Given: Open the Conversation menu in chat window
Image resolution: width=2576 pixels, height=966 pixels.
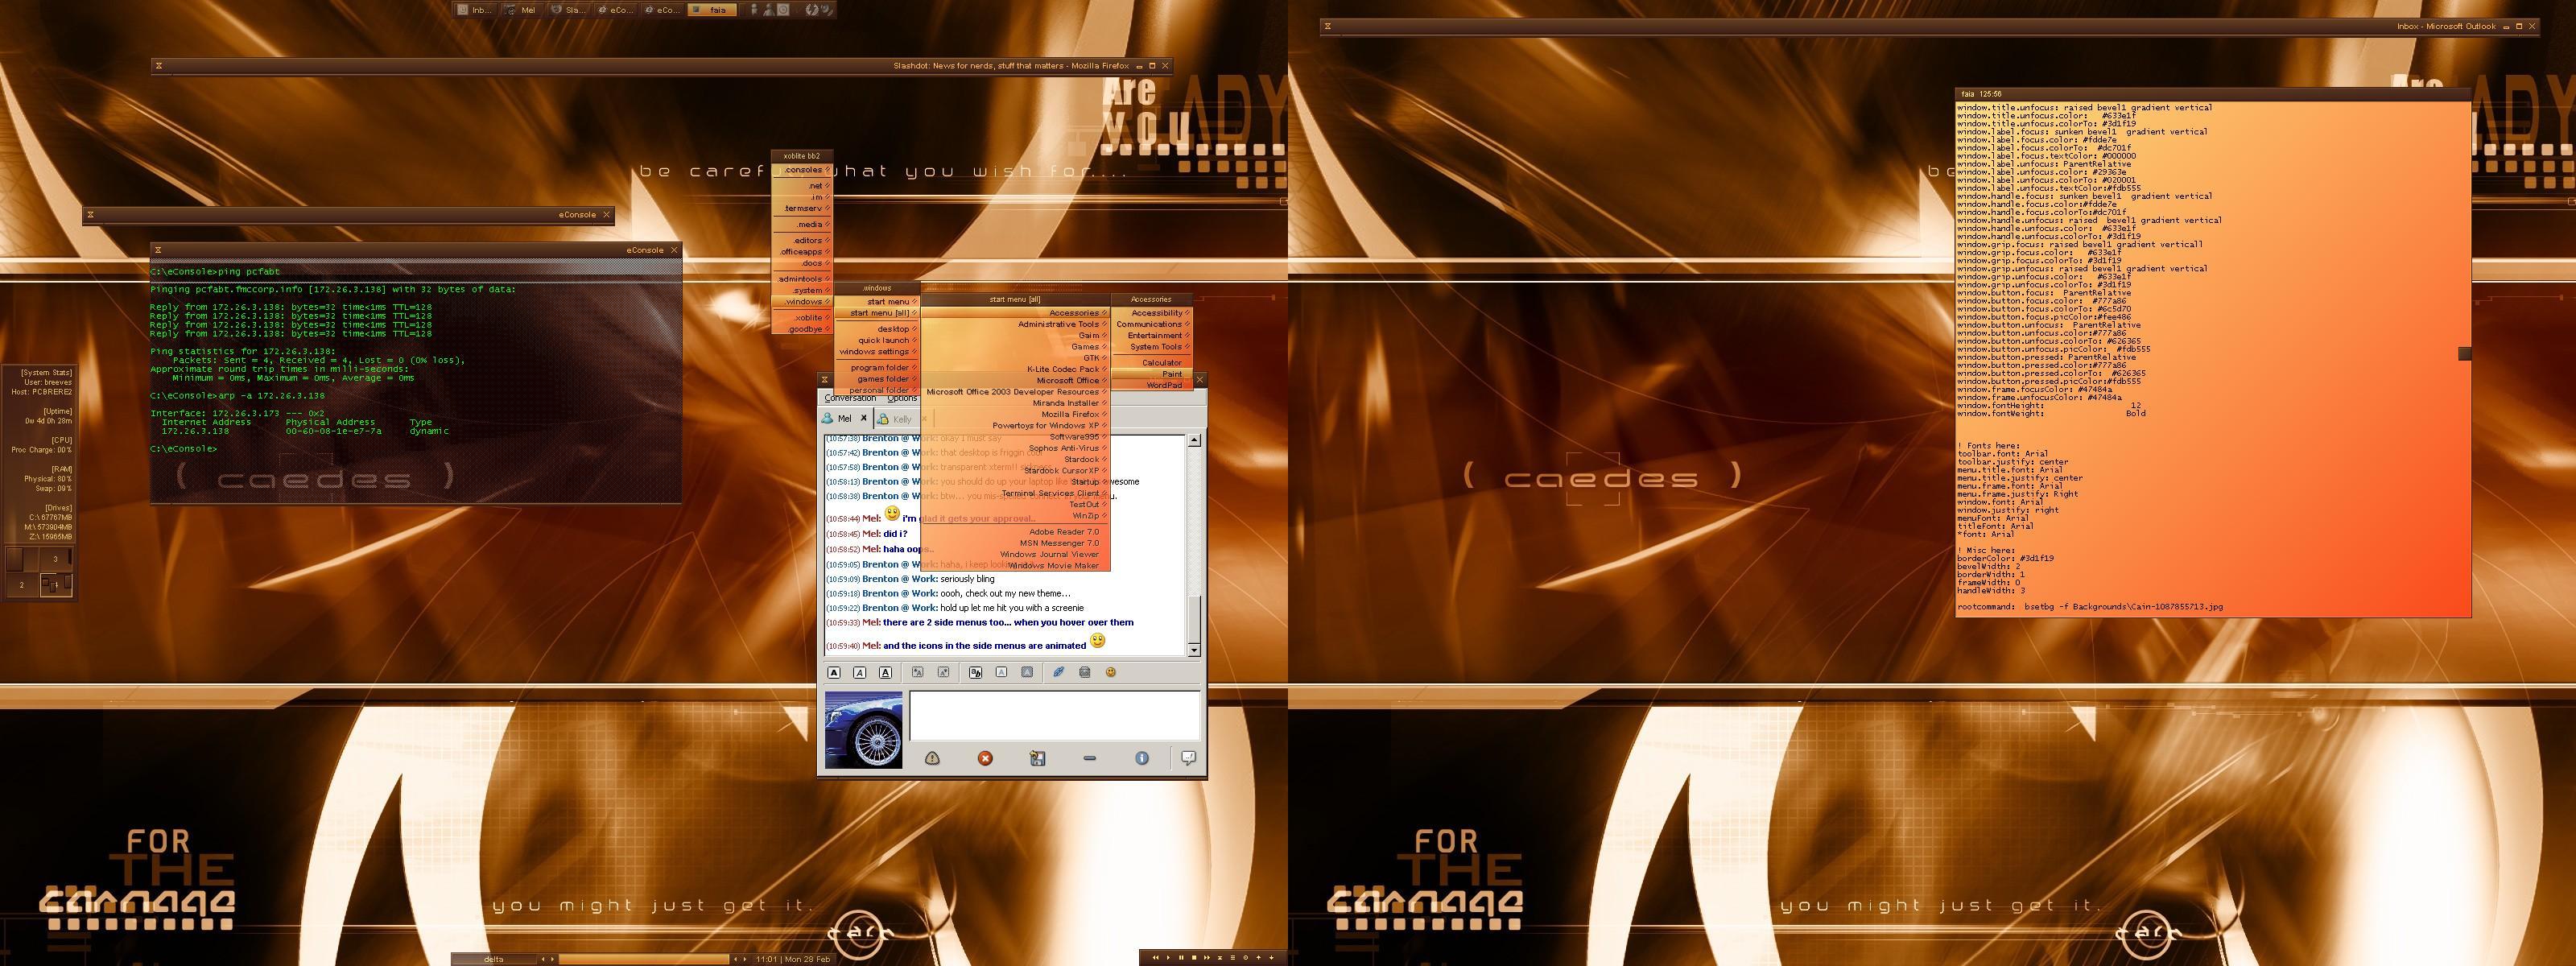Looking at the screenshot, I should point(850,398).
